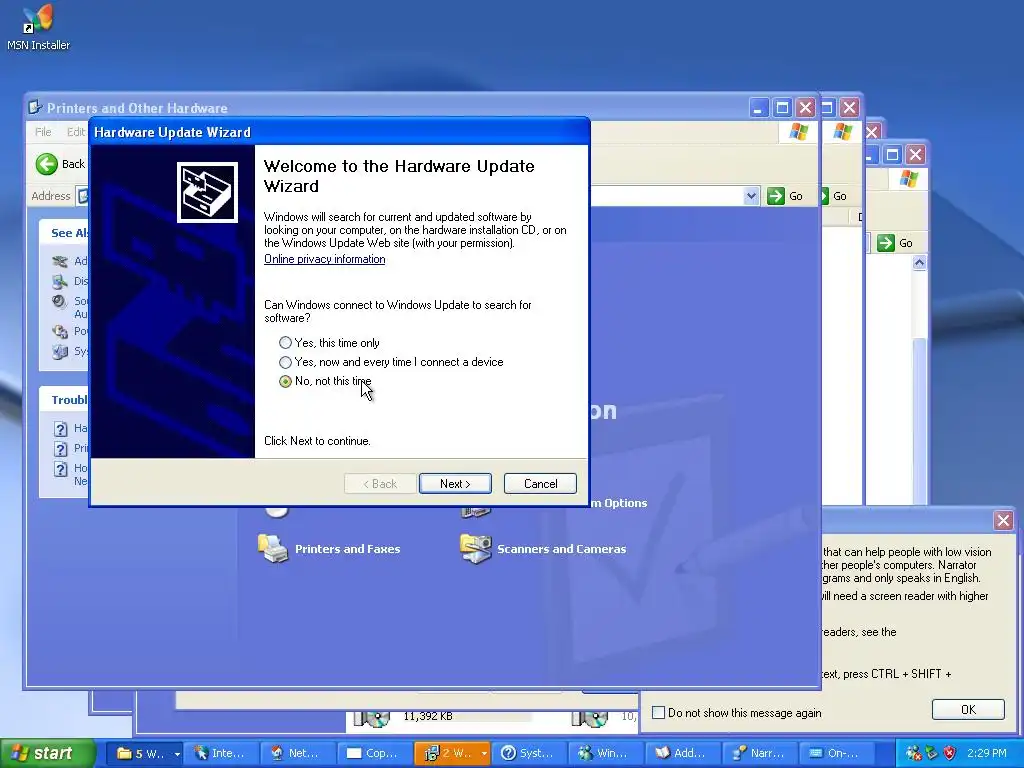Click the taskbar clock showing 2:29 PM
1024x768 pixels.
[987, 754]
